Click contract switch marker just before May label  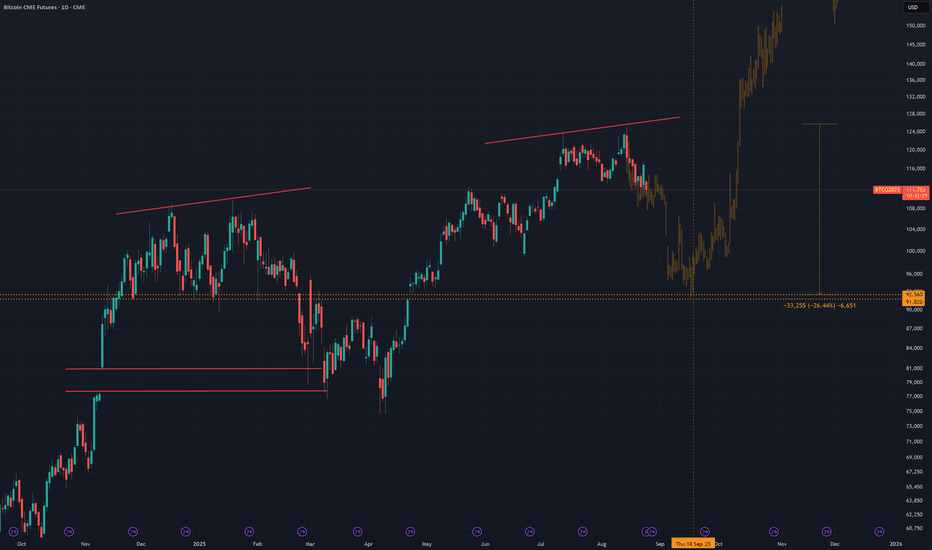[410, 532]
